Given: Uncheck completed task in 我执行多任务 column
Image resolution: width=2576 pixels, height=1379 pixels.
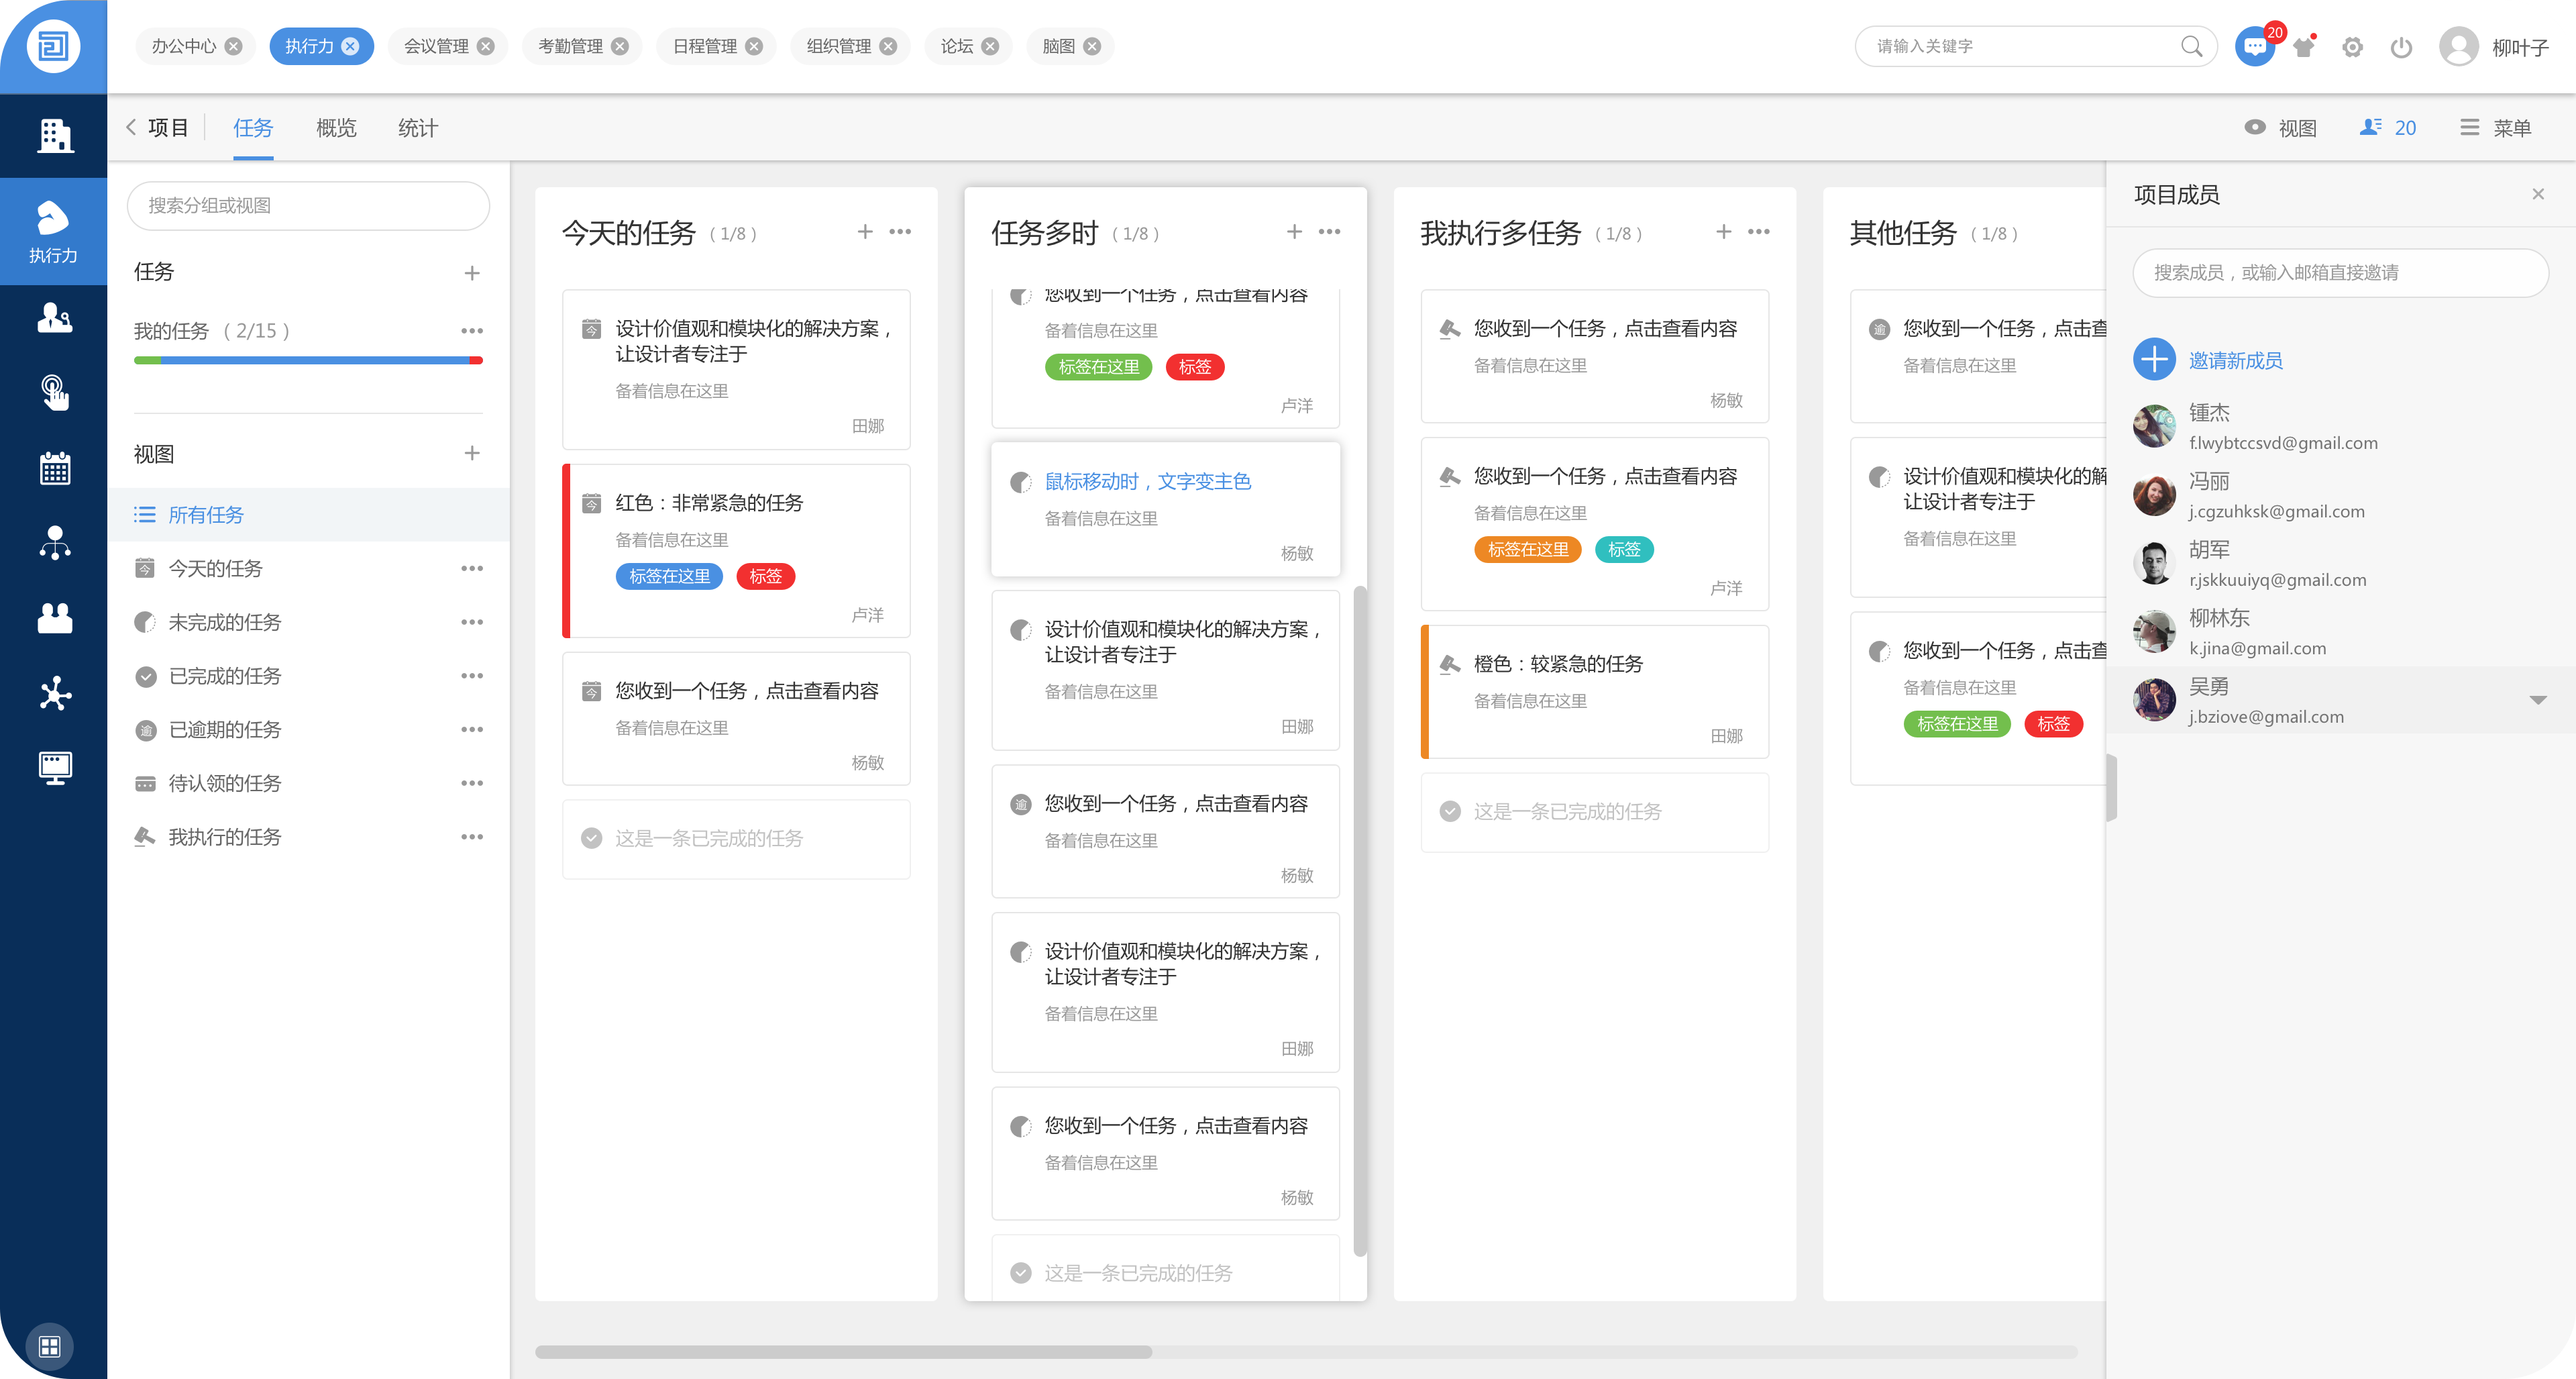Looking at the screenshot, I should click(x=1450, y=811).
